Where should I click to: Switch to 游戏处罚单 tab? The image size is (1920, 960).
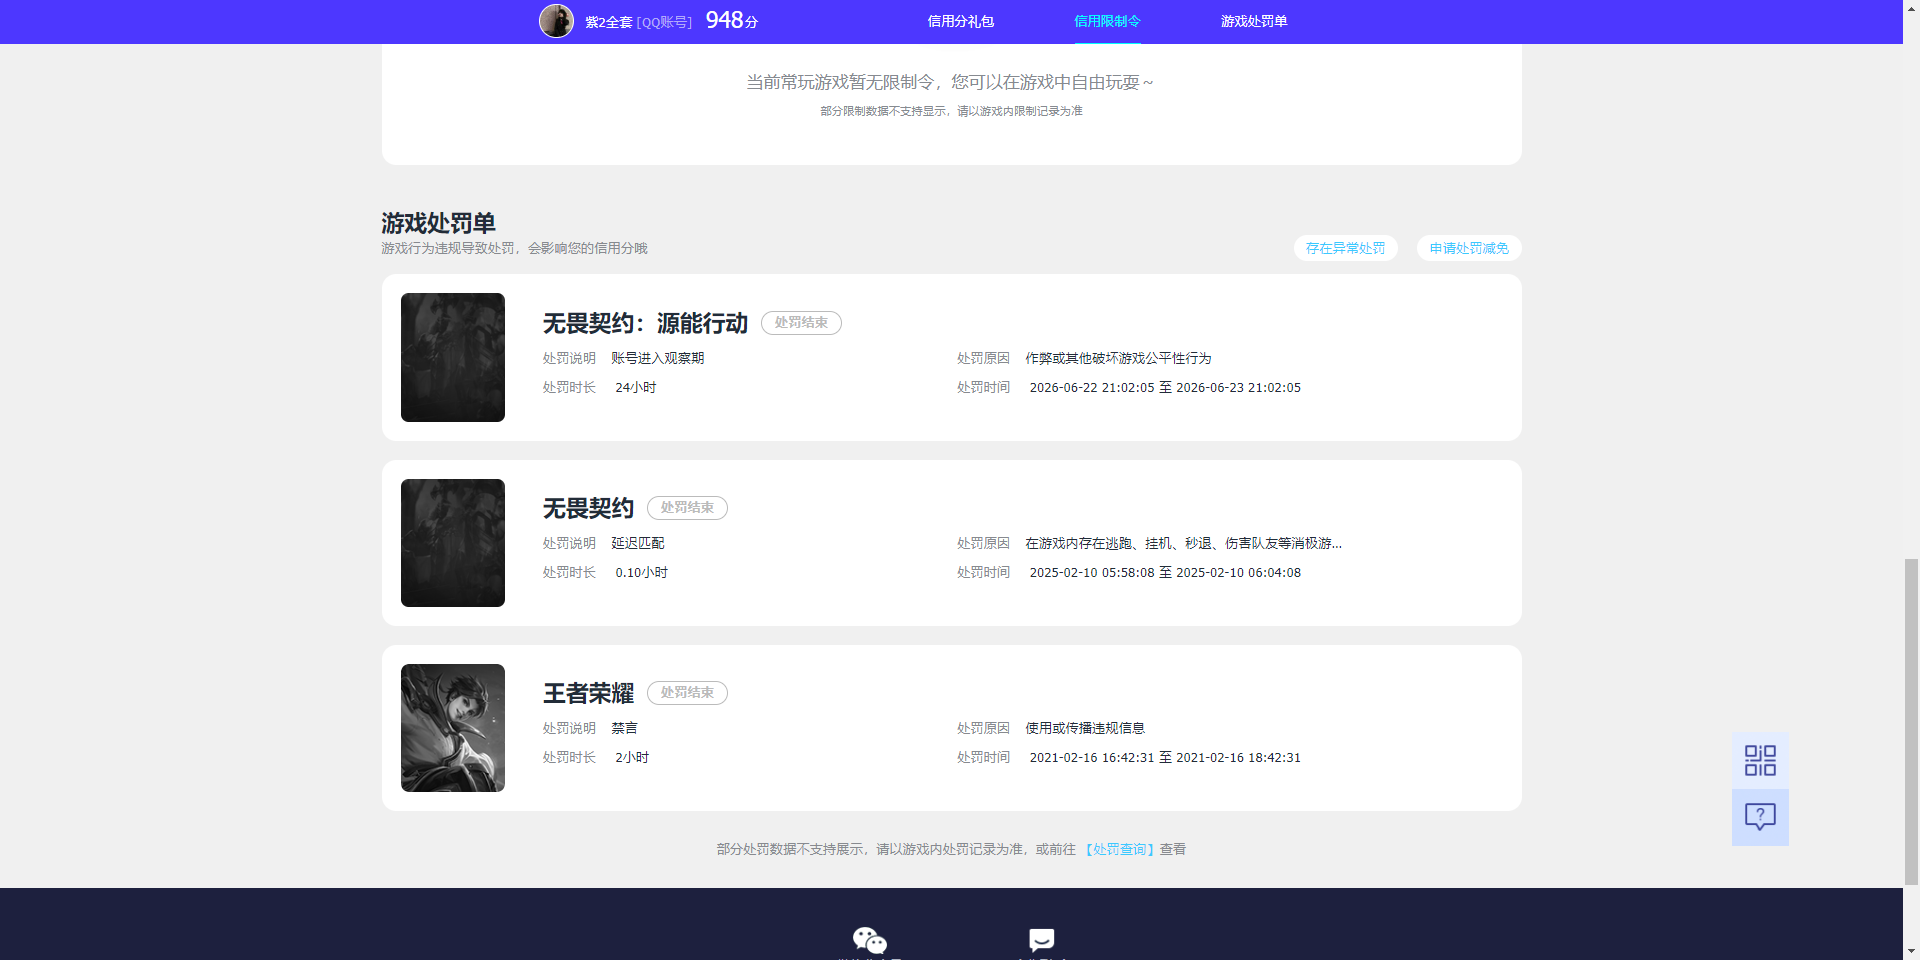1254,21
